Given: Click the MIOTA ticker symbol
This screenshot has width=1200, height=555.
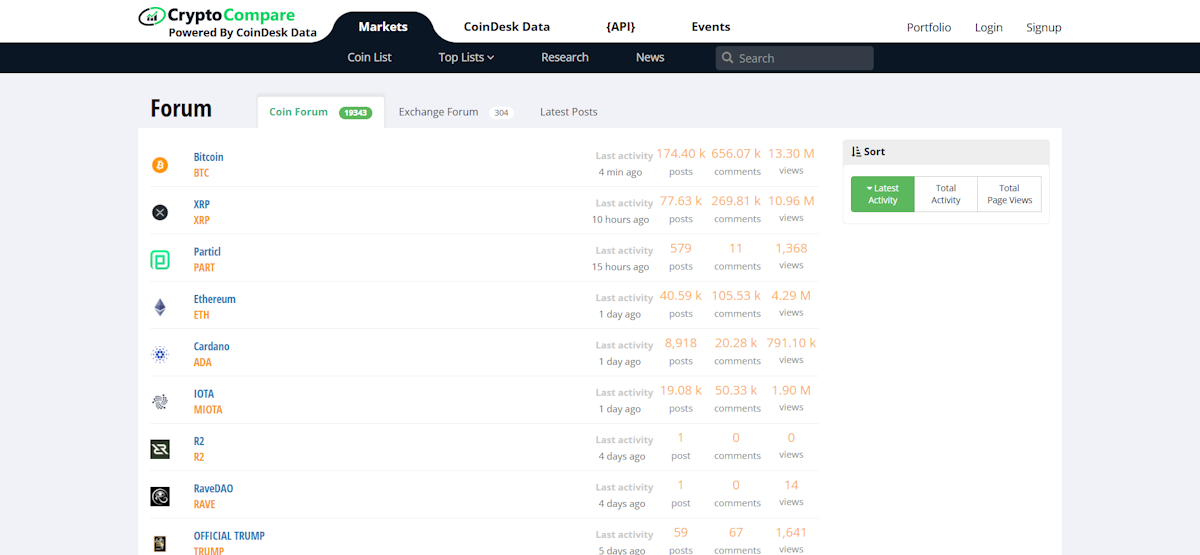Looking at the screenshot, I should point(208,409).
